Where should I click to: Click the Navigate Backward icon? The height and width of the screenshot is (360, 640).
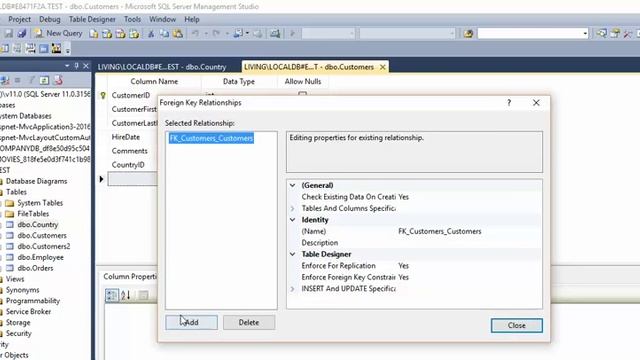coord(238,33)
